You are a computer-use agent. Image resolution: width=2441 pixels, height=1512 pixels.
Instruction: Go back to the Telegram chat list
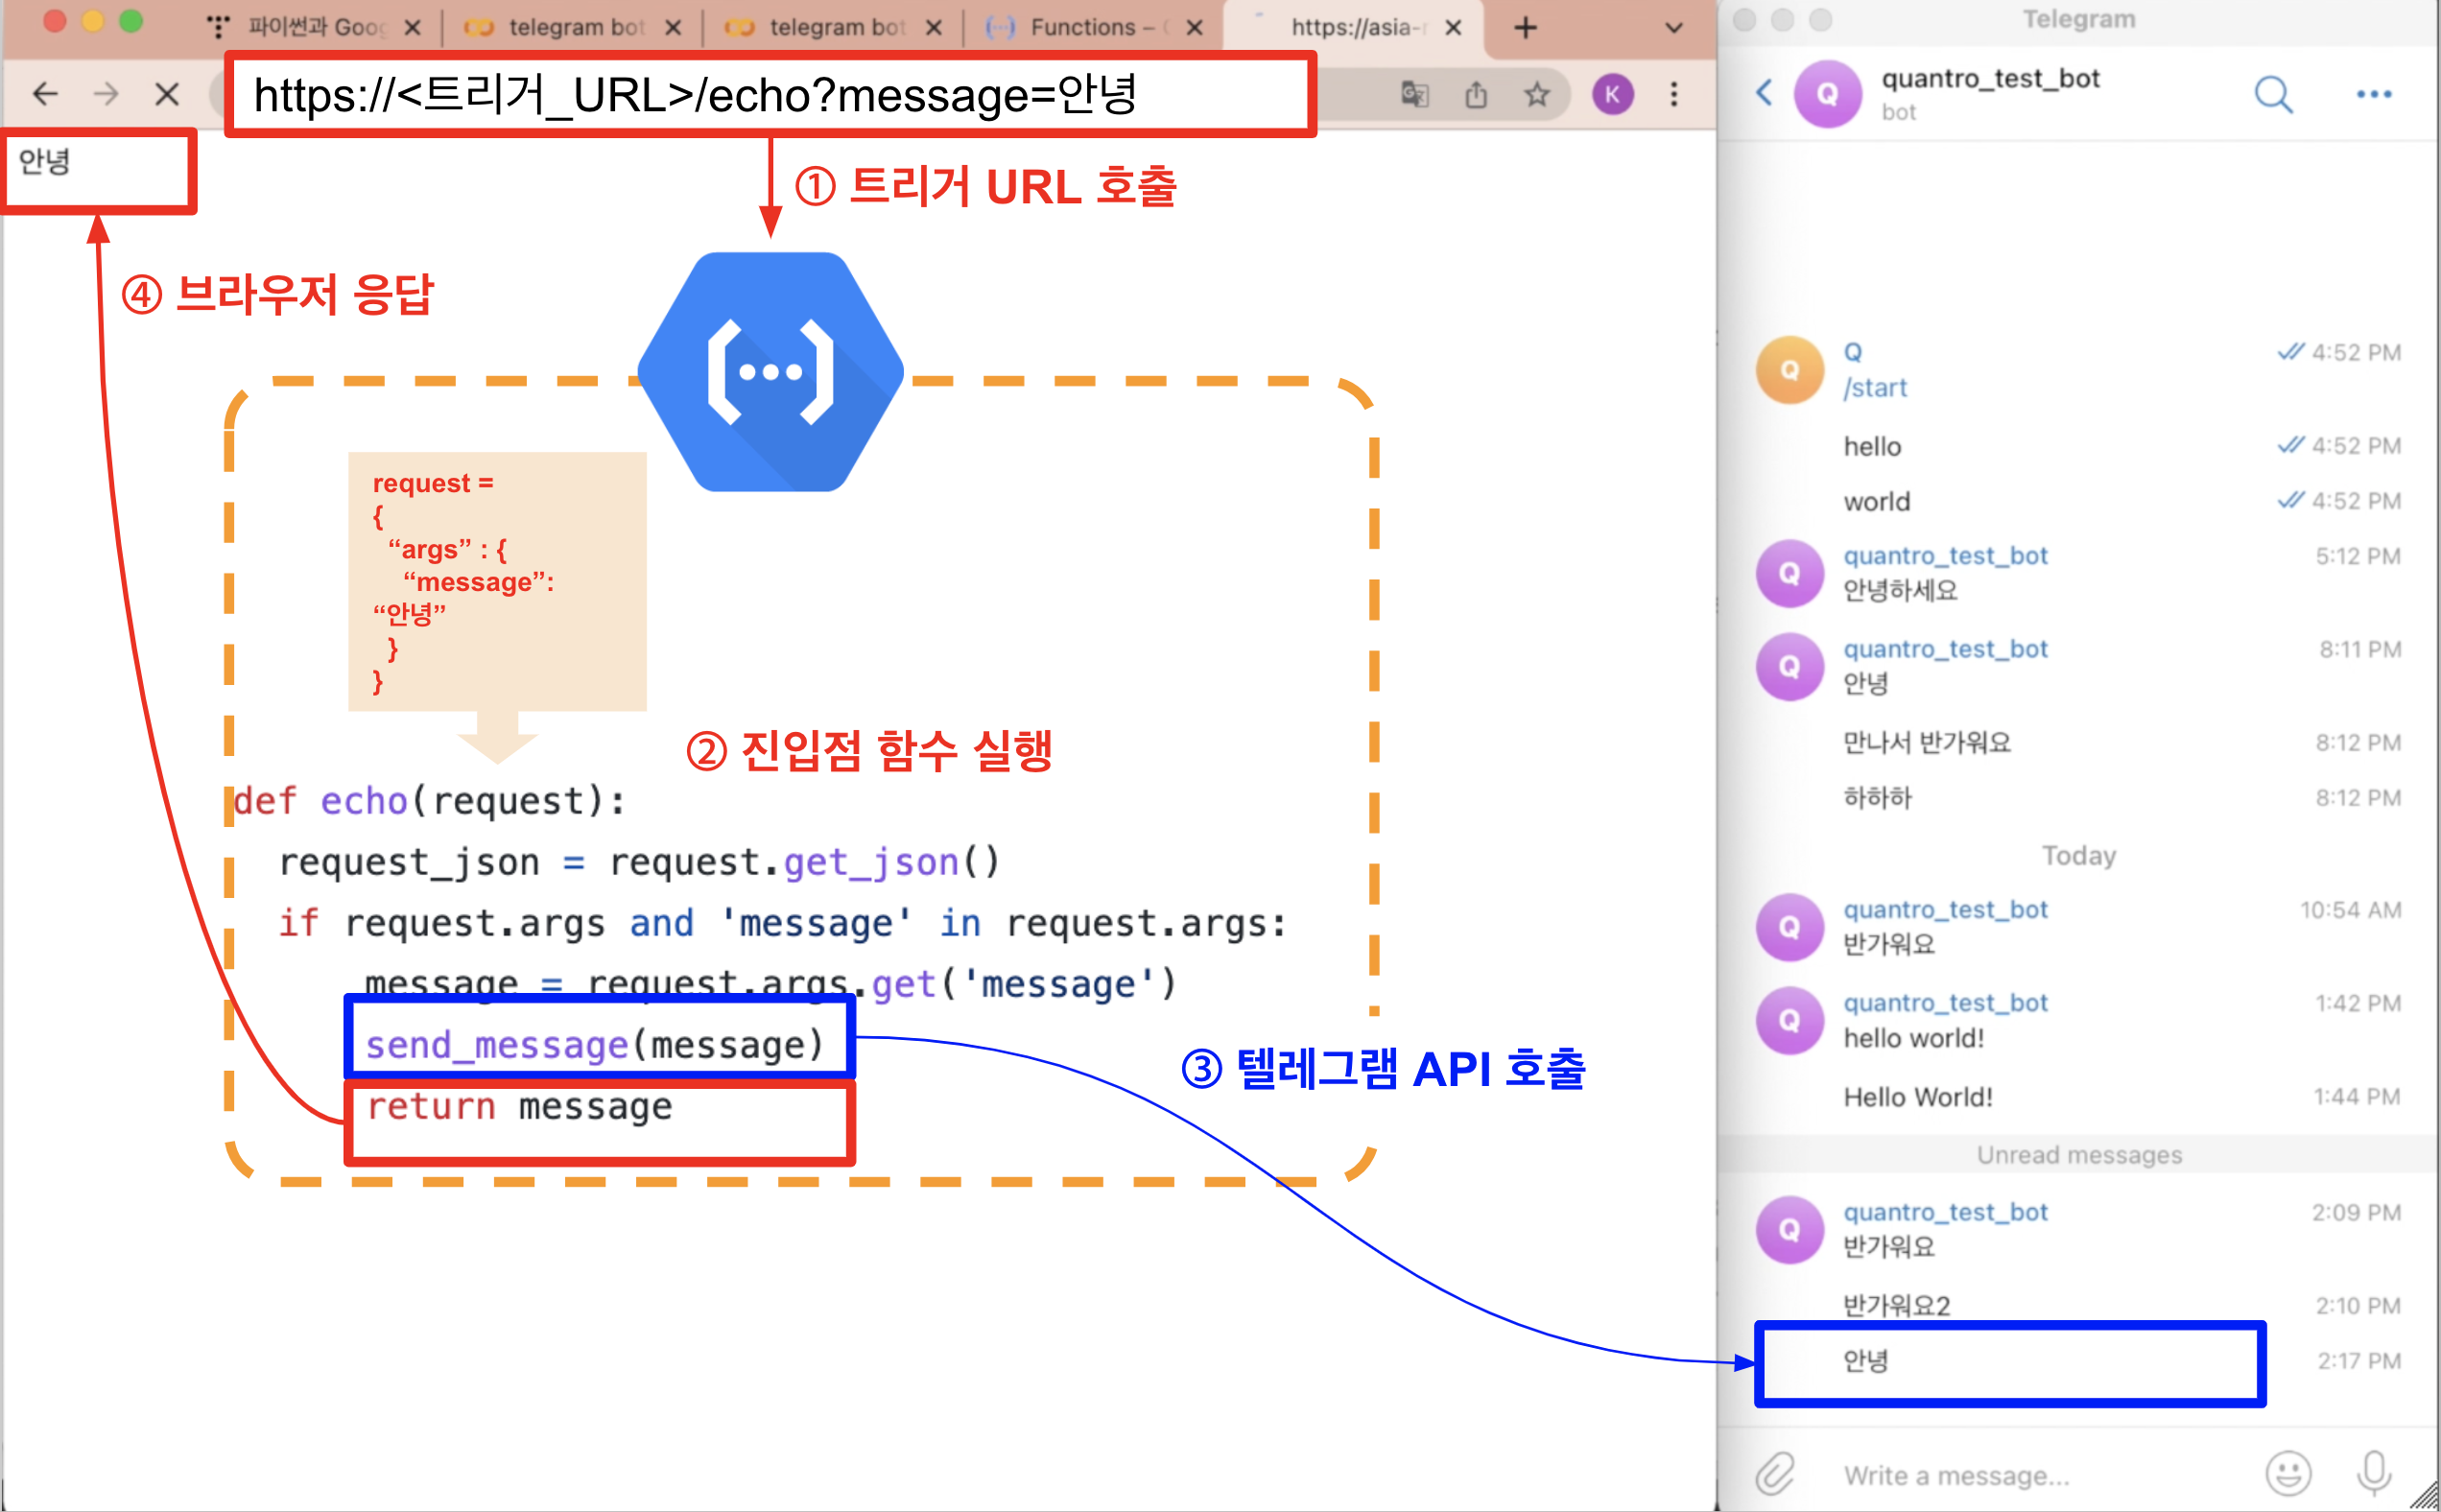(x=1764, y=93)
